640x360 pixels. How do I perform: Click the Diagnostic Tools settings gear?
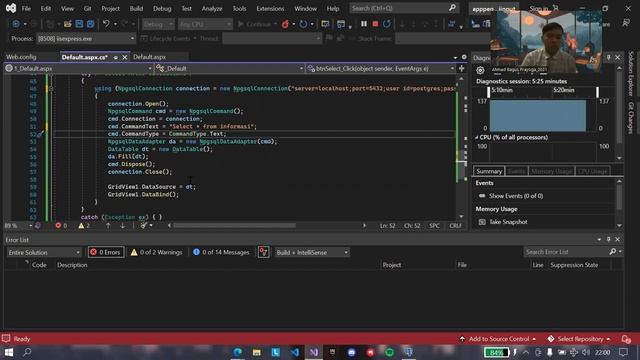click(x=480, y=70)
